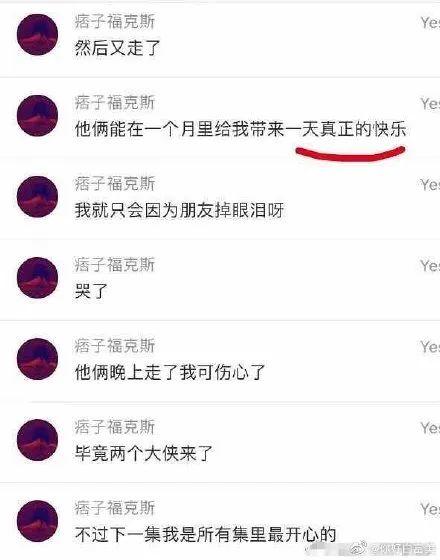The image size is (440, 560).
Task: Tap avatar beside "毕竟两个大侠来了"
Action: 37,440
